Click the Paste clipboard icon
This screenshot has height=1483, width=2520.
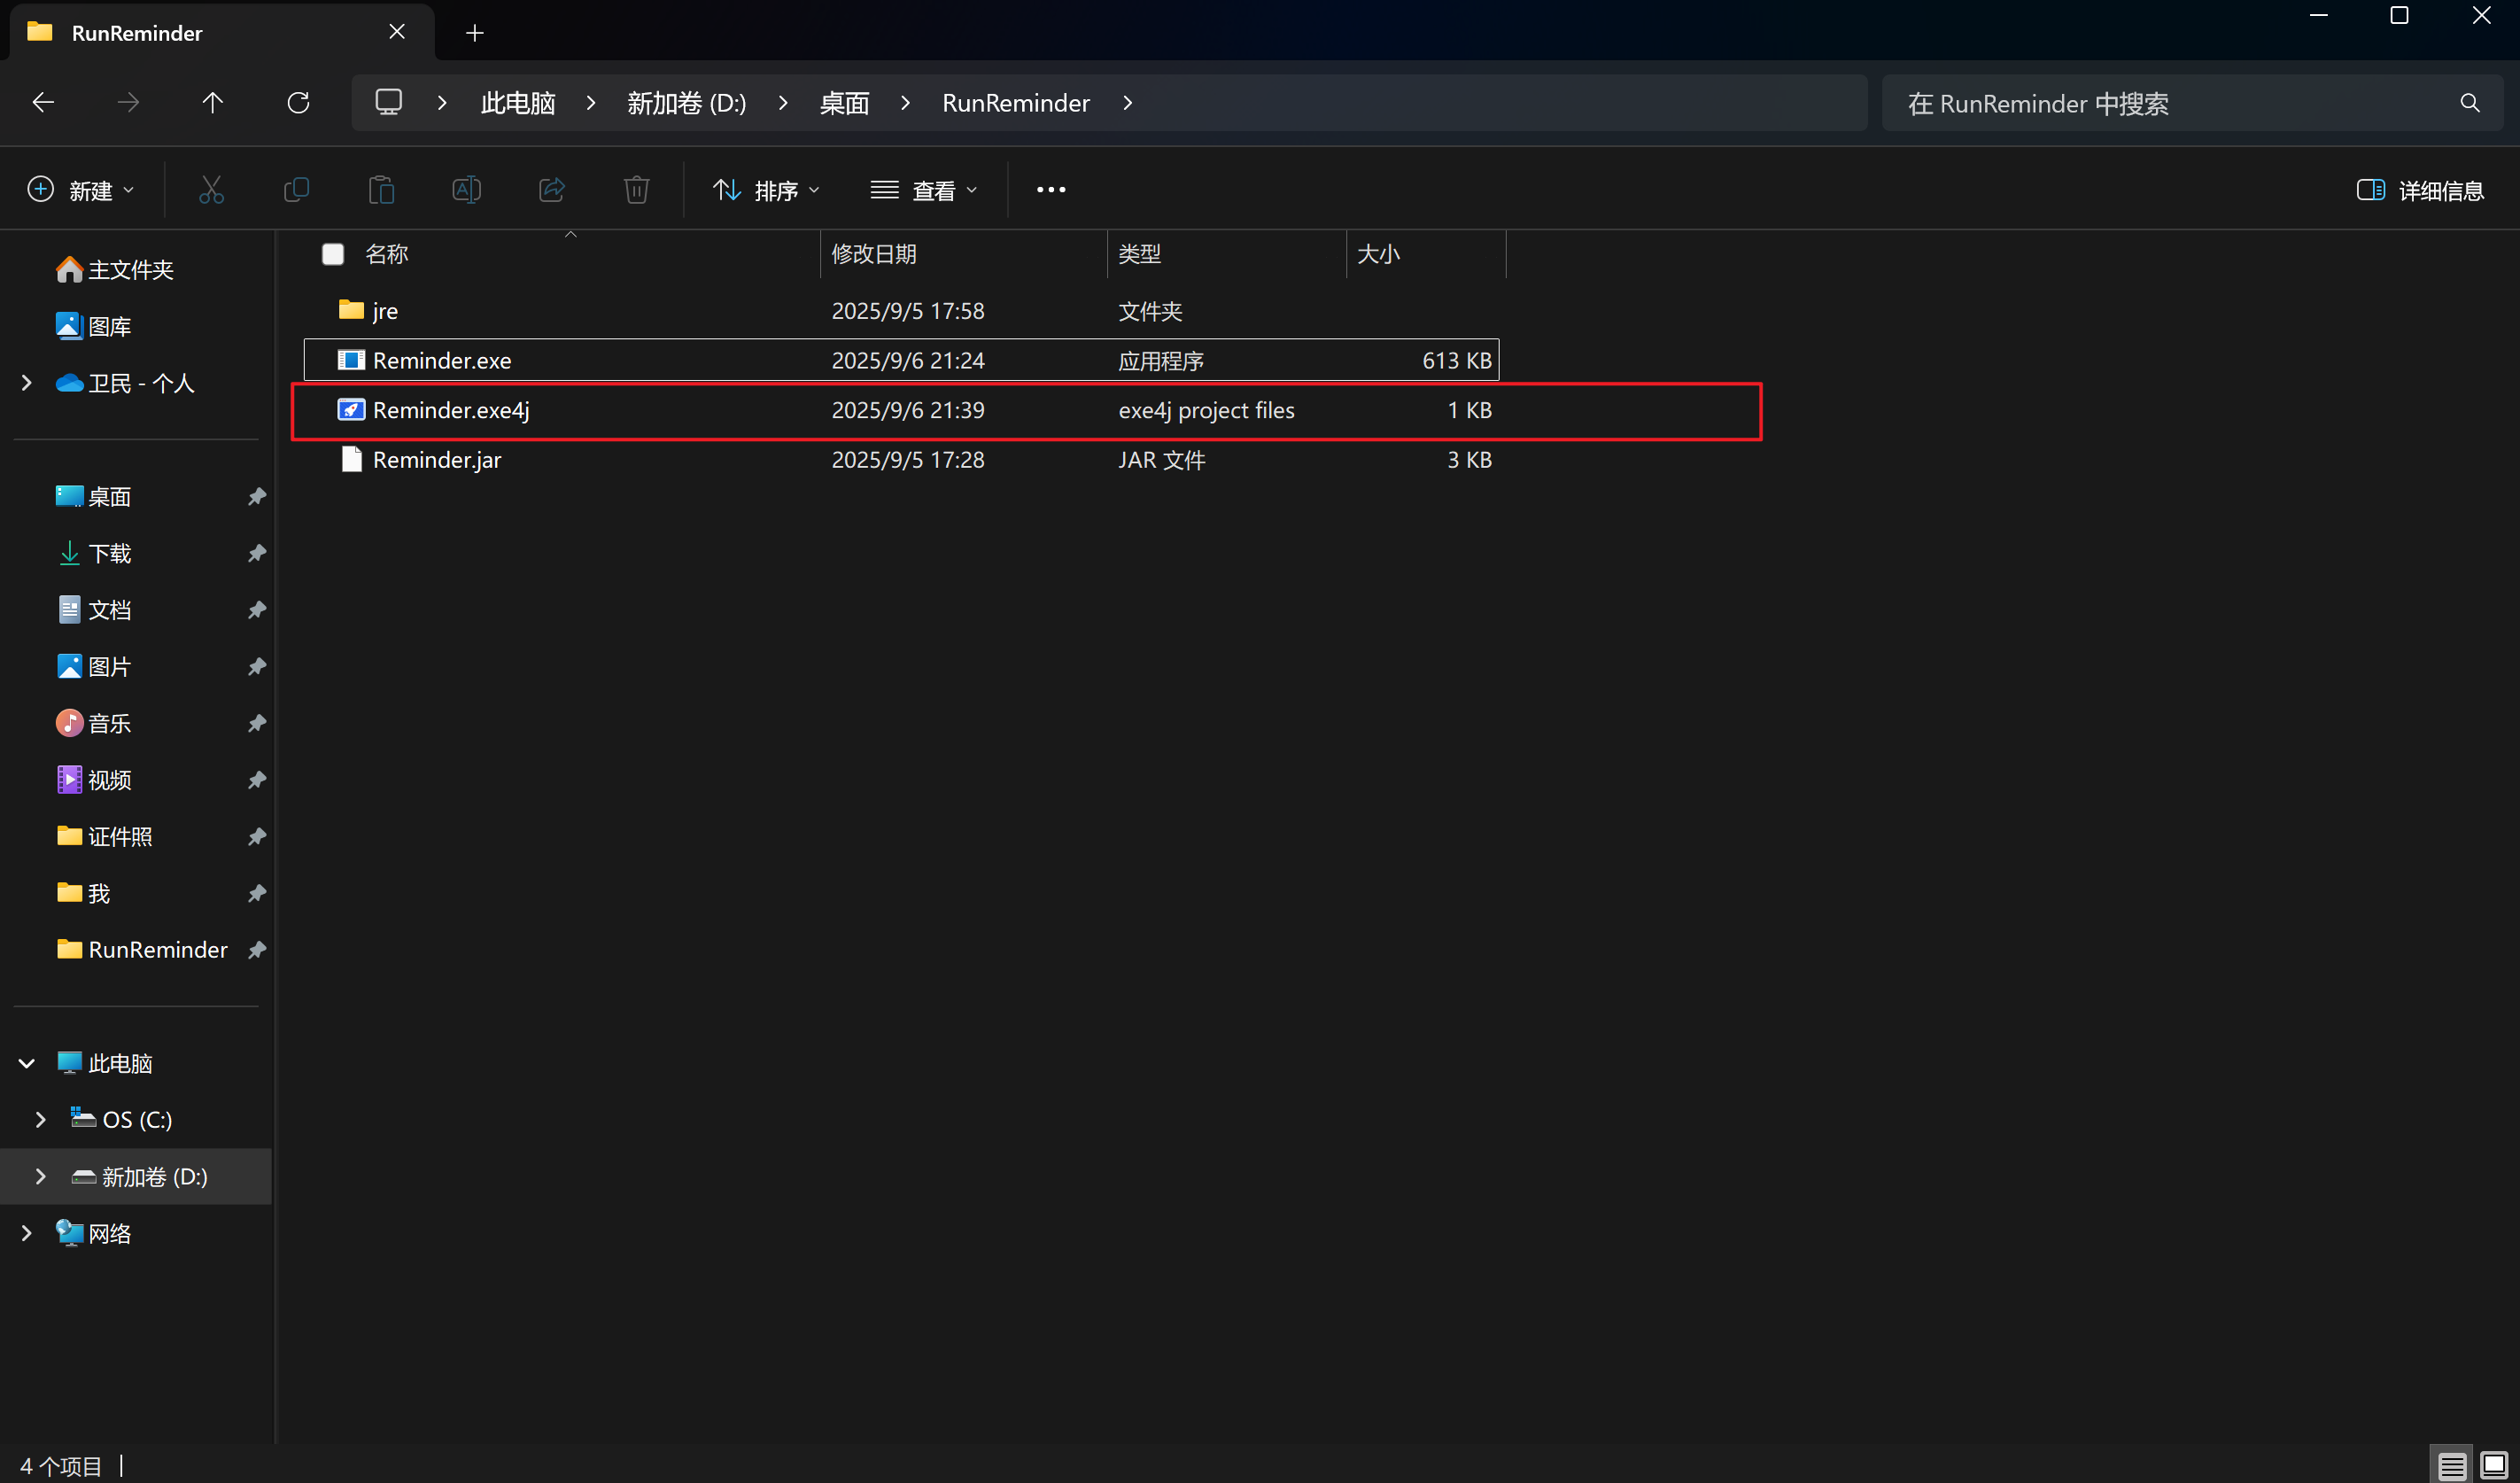coord(381,190)
